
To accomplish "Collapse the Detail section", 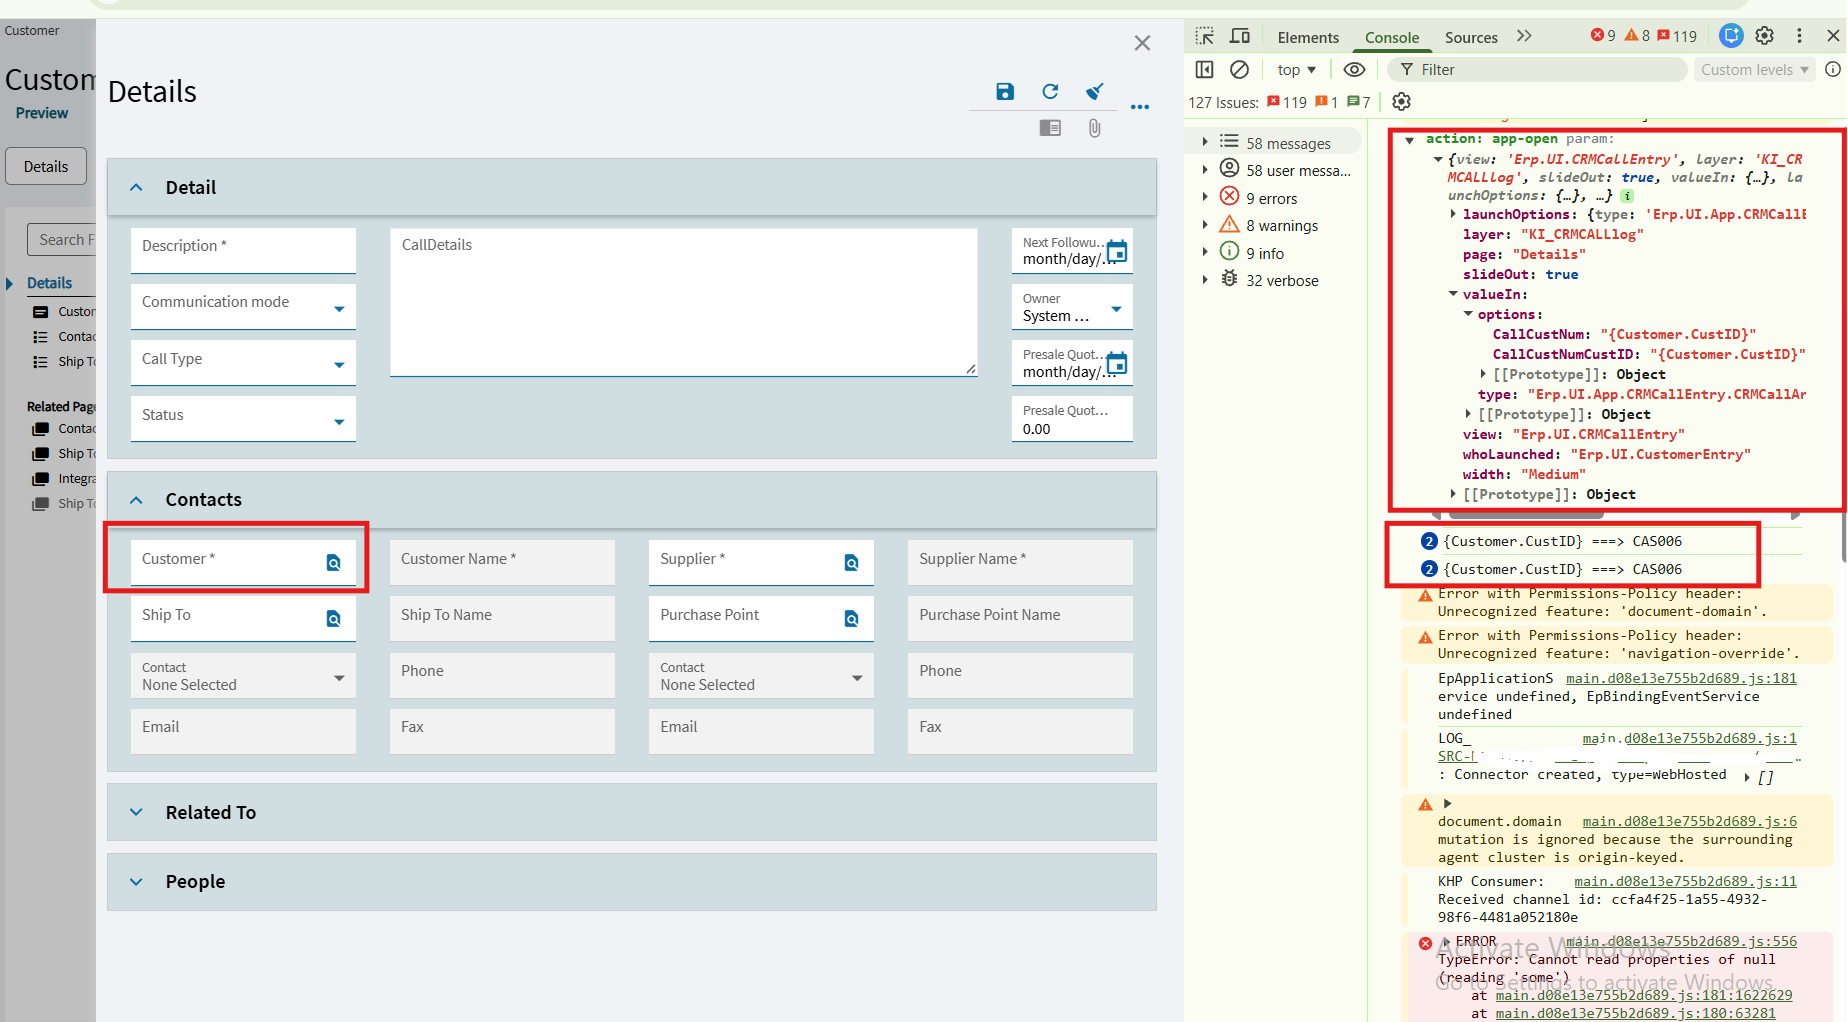I will coord(137,187).
